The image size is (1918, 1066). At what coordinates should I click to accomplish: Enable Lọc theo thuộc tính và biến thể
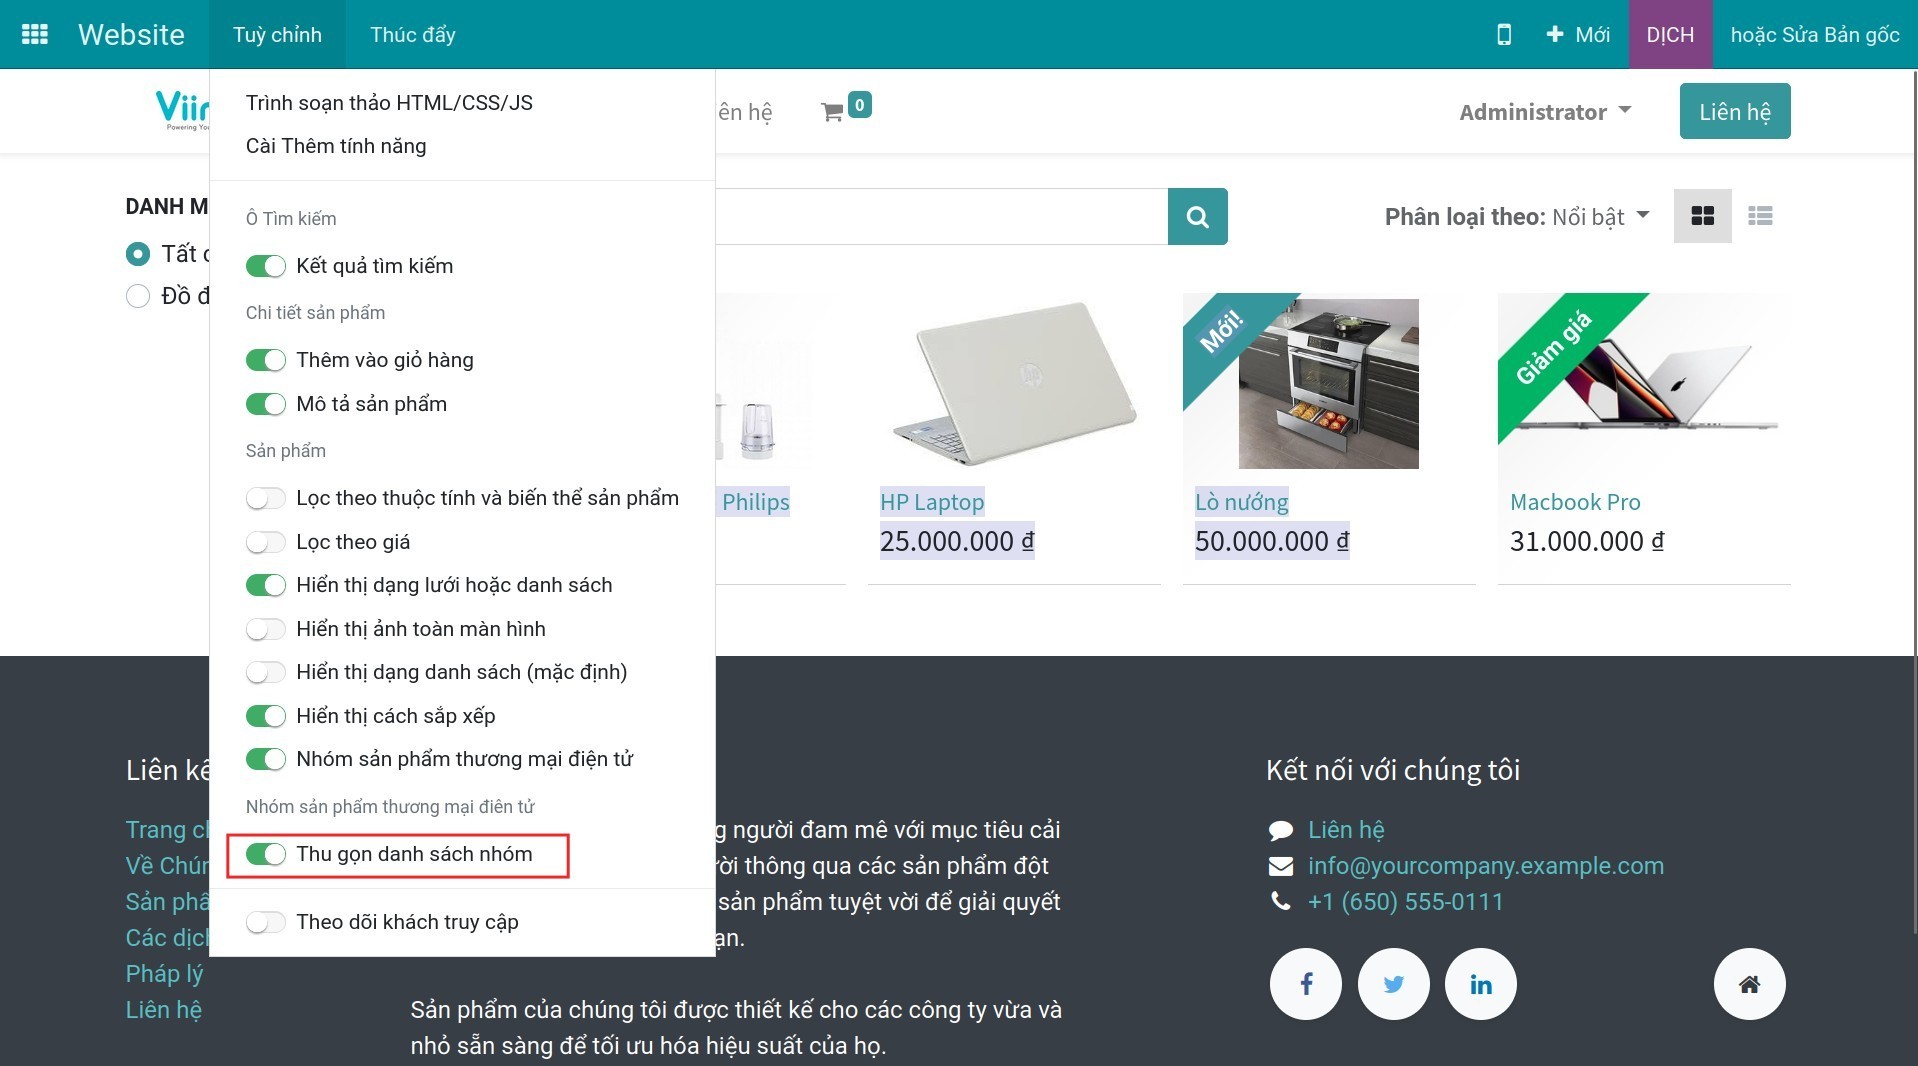(266, 498)
